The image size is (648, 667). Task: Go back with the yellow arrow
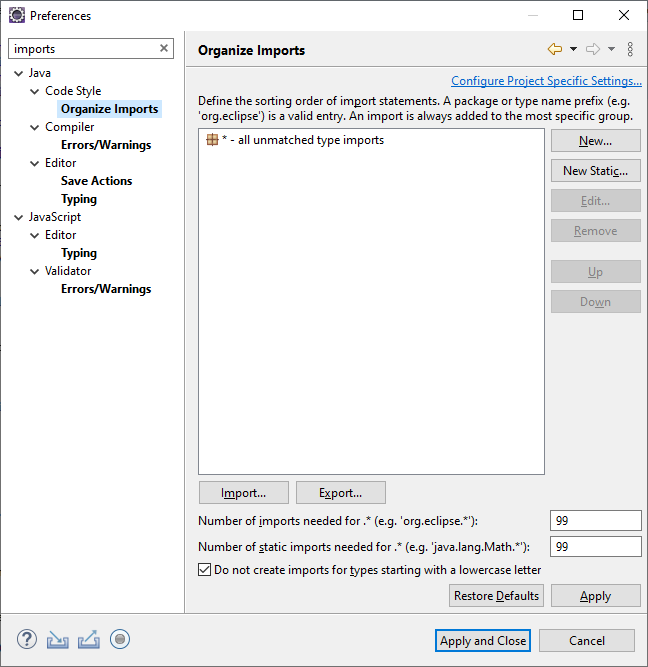[x=555, y=49]
